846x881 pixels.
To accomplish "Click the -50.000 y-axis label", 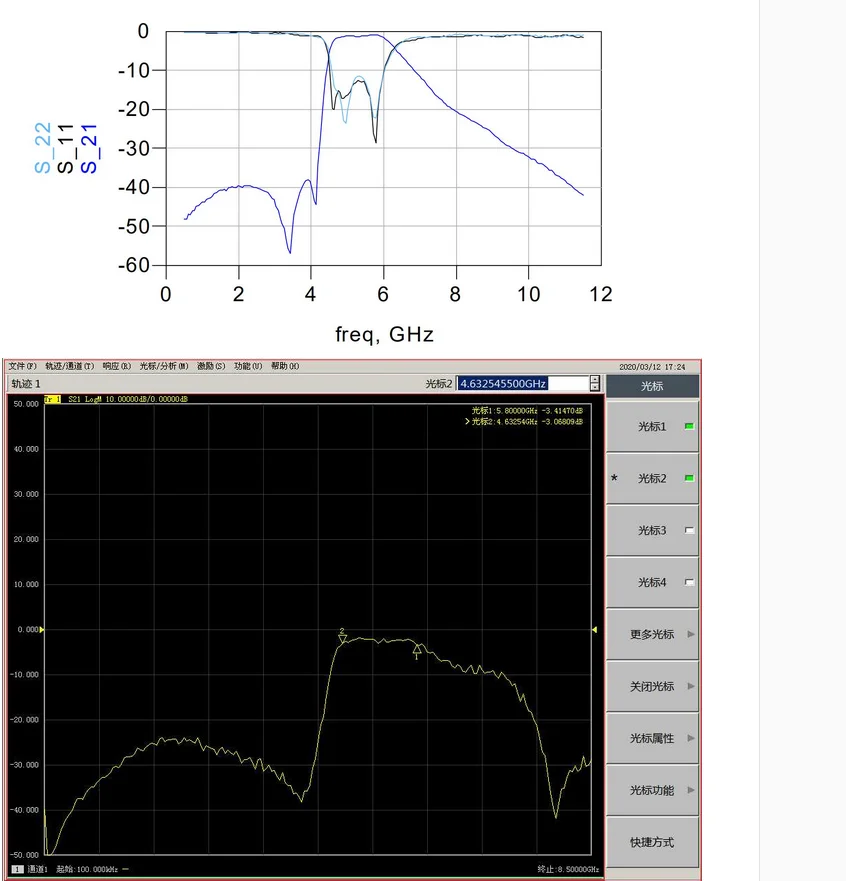I will (x=25, y=855).
